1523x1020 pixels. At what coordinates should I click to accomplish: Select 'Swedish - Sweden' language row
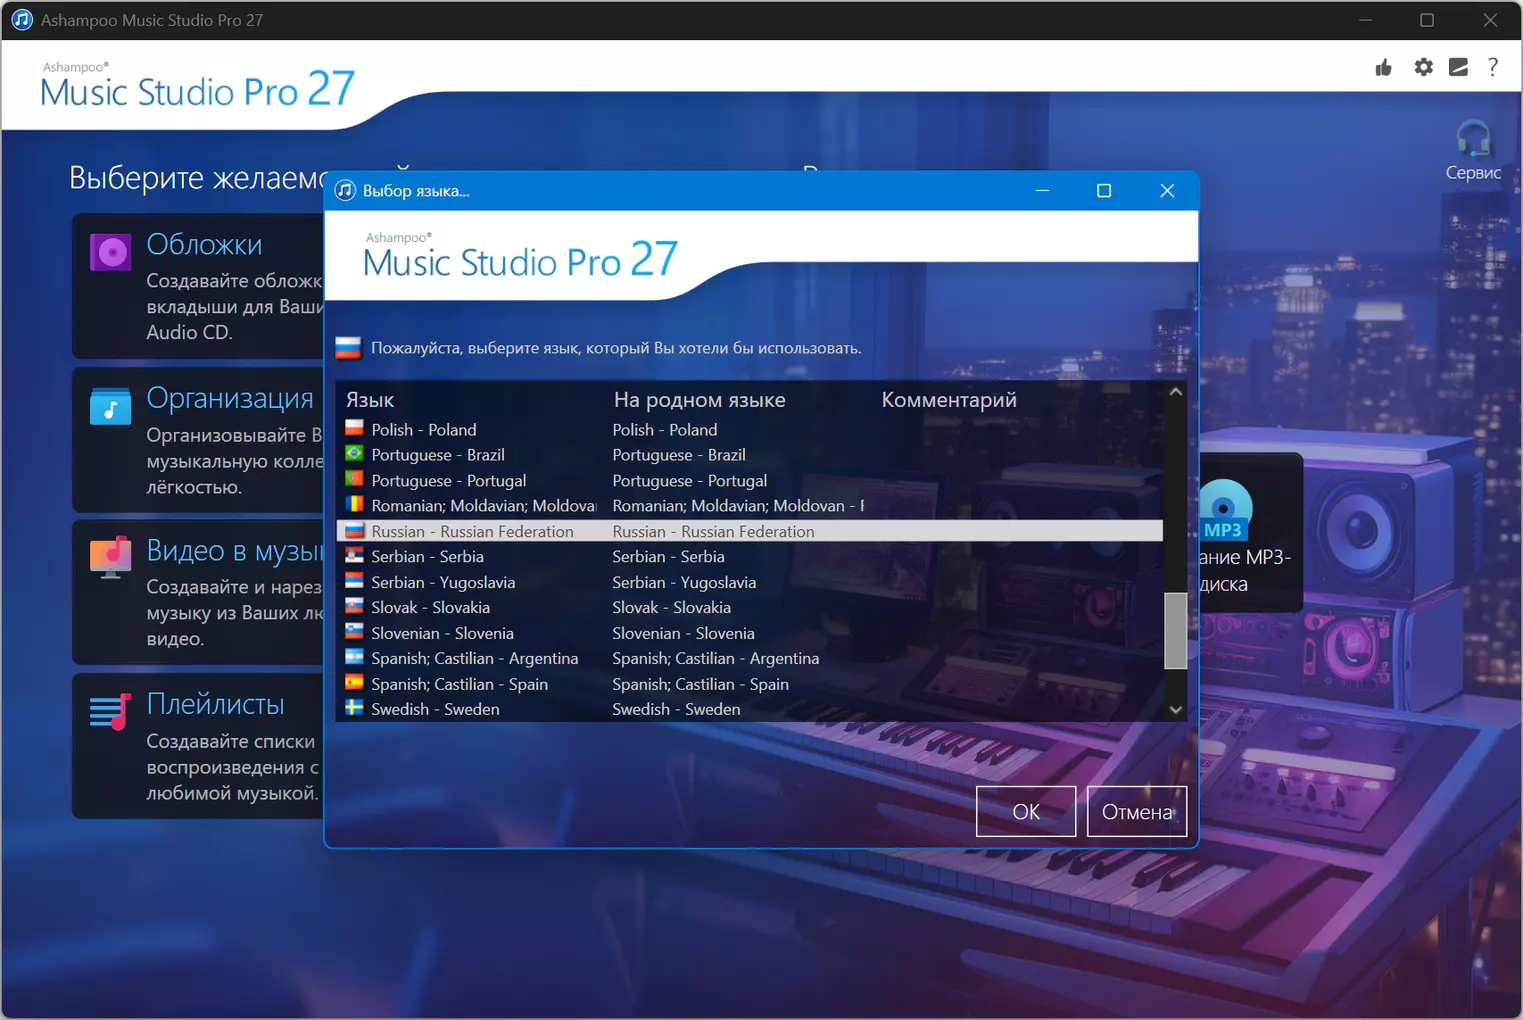750,709
